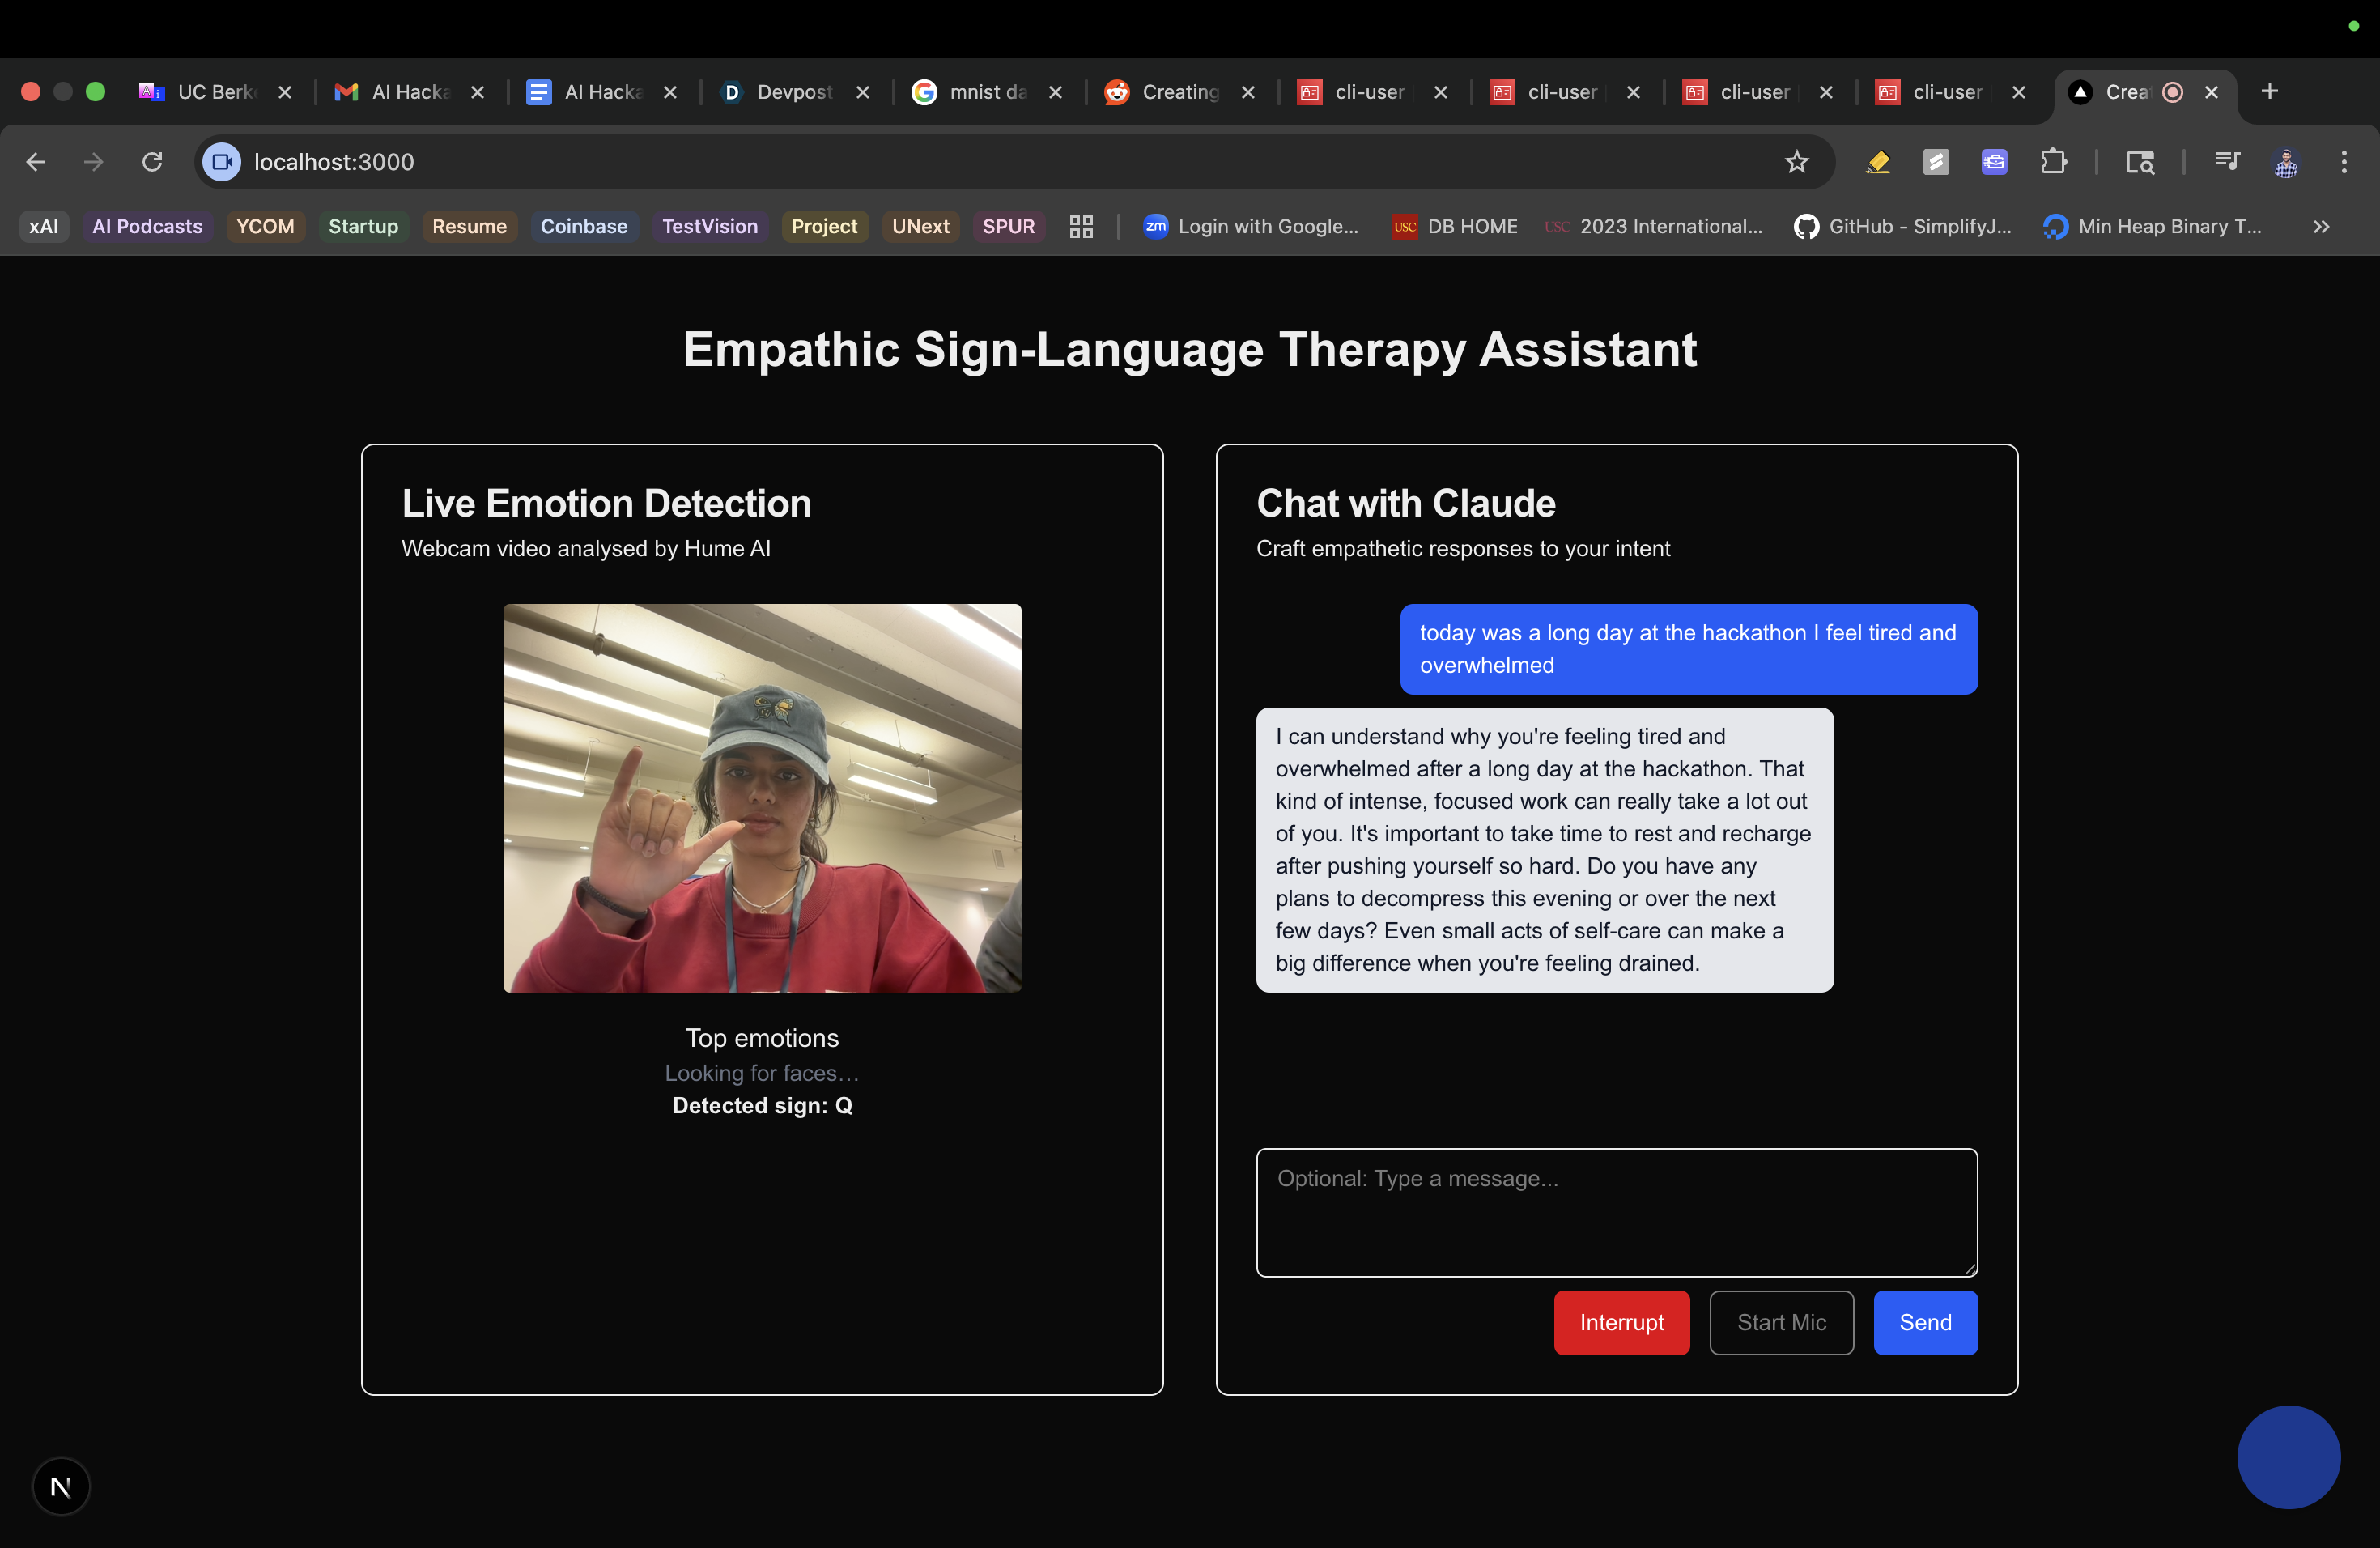Click the blue floating circle button
The height and width of the screenshot is (1548, 2380).
(x=2288, y=1457)
